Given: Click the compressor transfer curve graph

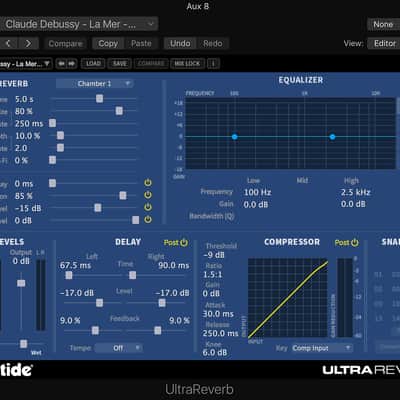Looking at the screenshot, I should (x=288, y=298).
